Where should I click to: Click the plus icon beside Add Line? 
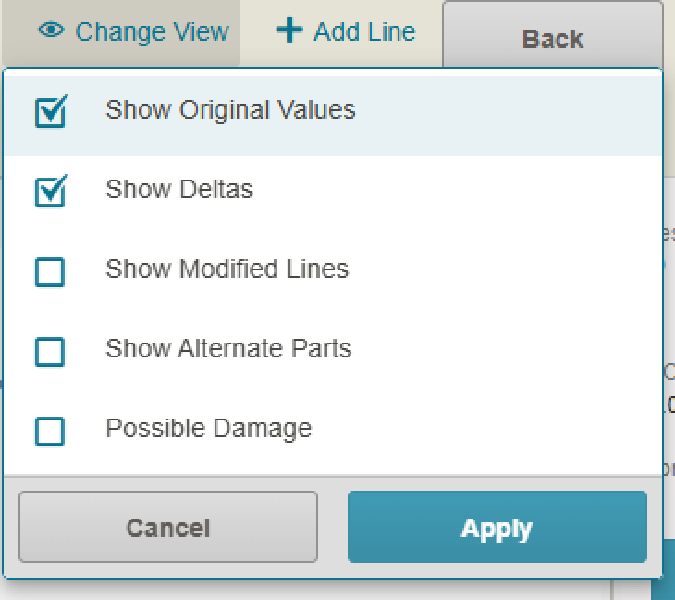(289, 31)
